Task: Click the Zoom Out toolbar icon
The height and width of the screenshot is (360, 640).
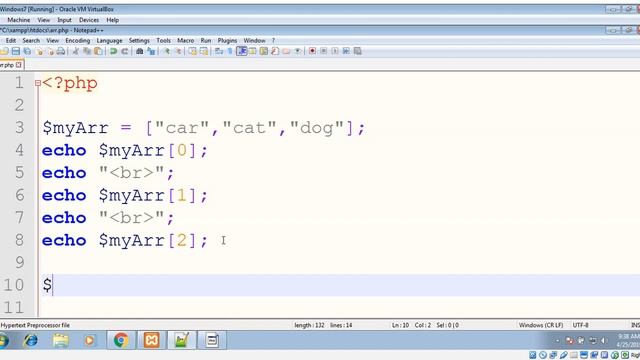Action: [x=178, y=51]
